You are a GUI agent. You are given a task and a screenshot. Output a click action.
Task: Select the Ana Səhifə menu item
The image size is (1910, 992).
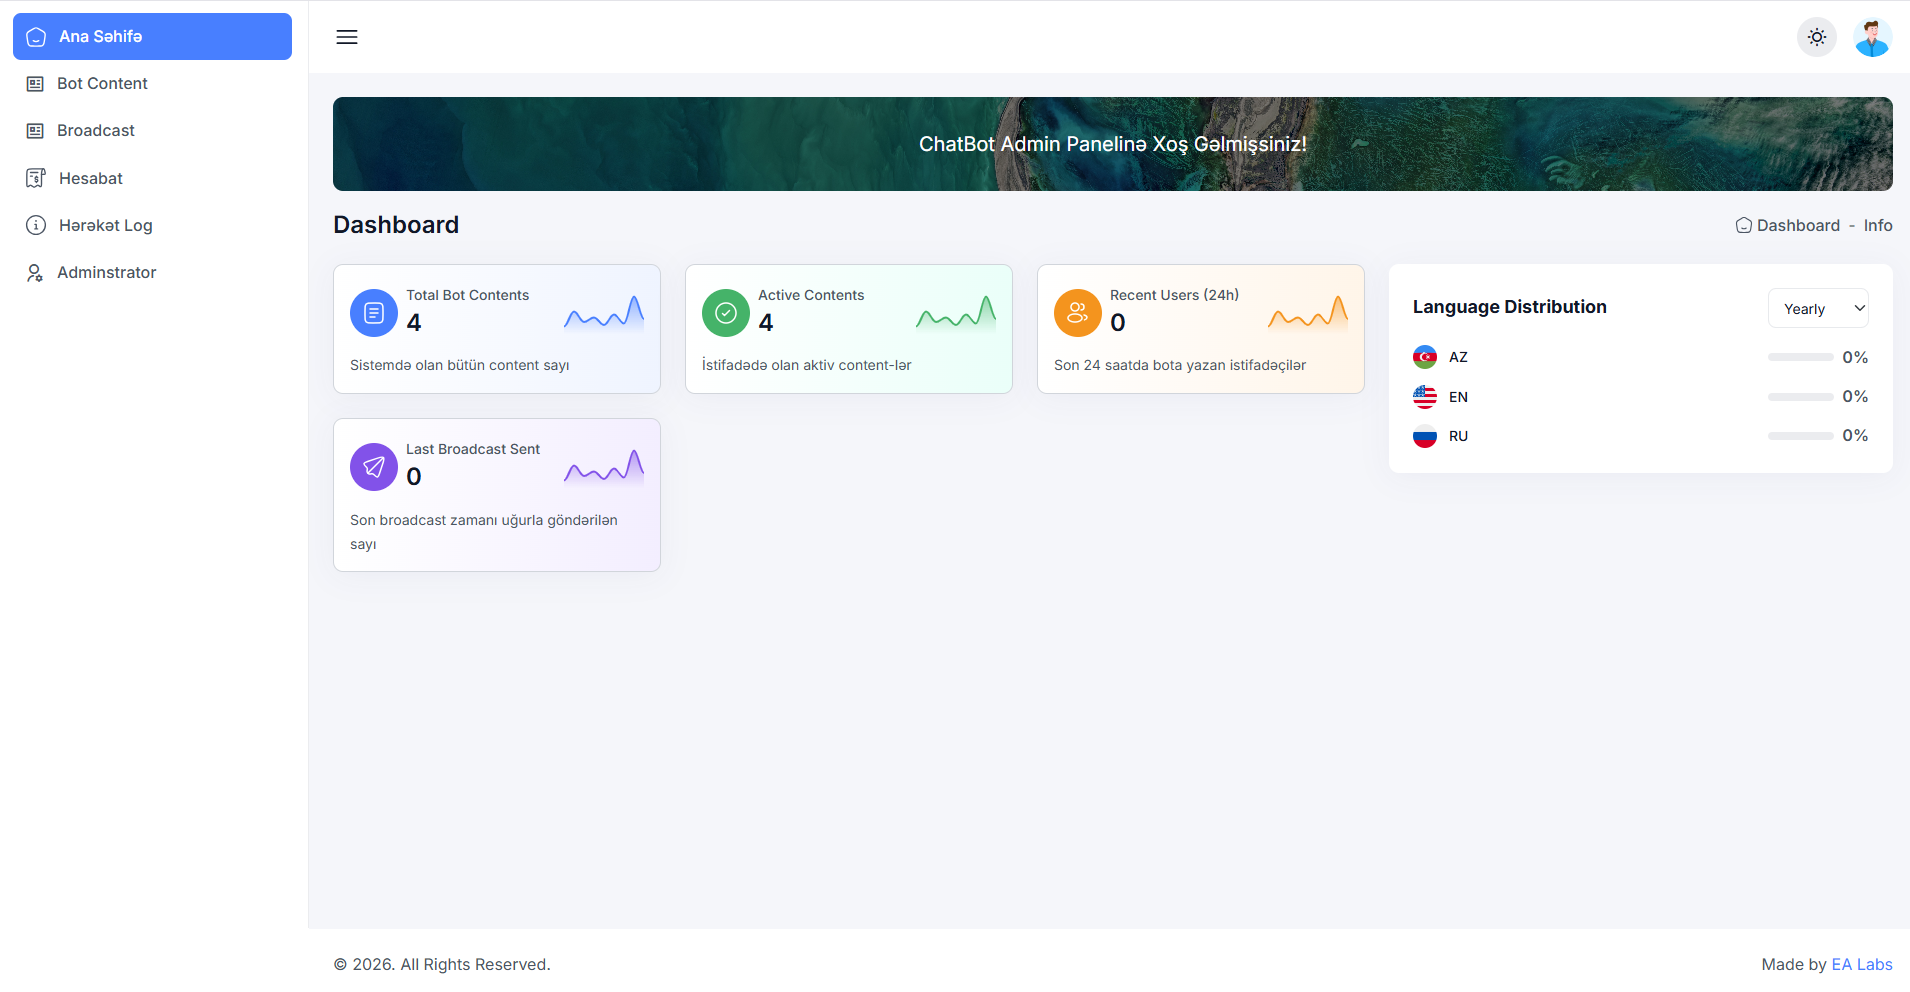(152, 36)
